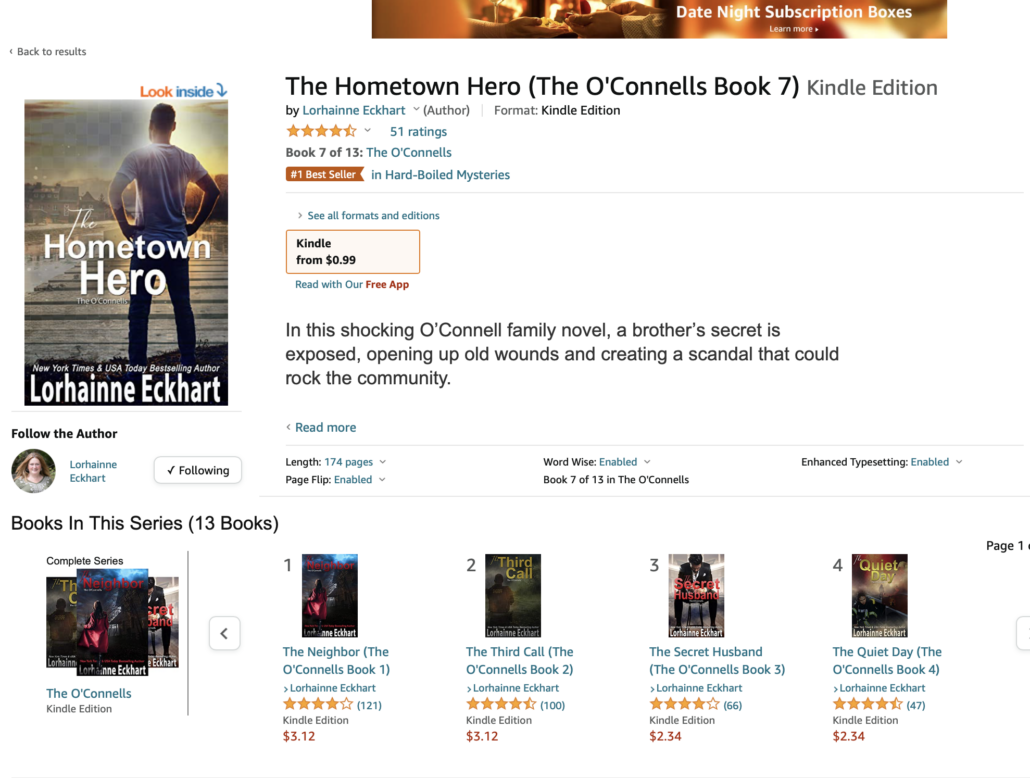Open the Hard-Boiled Mysteries category link
Viewport: 1030px width, 778px height.
point(440,175)
